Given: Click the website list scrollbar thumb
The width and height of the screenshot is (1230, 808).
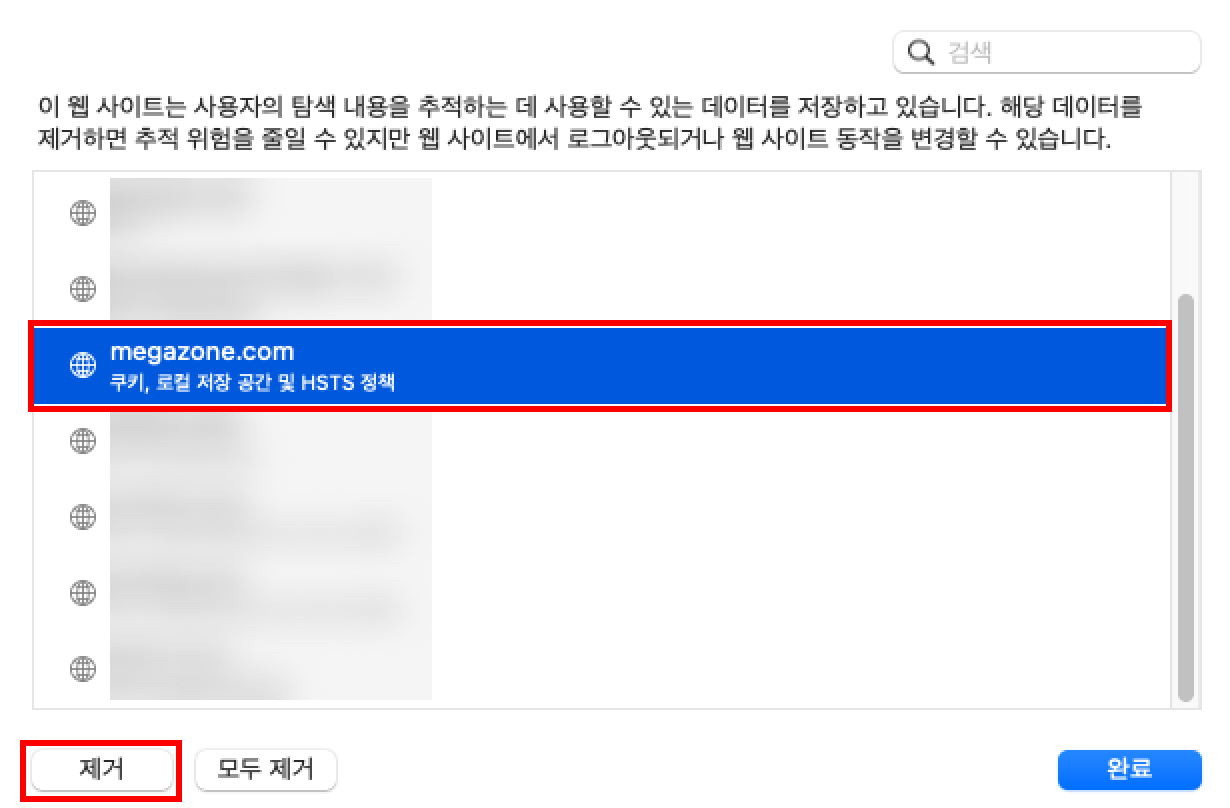Looking at the screenshot, I should (1185, 497).
